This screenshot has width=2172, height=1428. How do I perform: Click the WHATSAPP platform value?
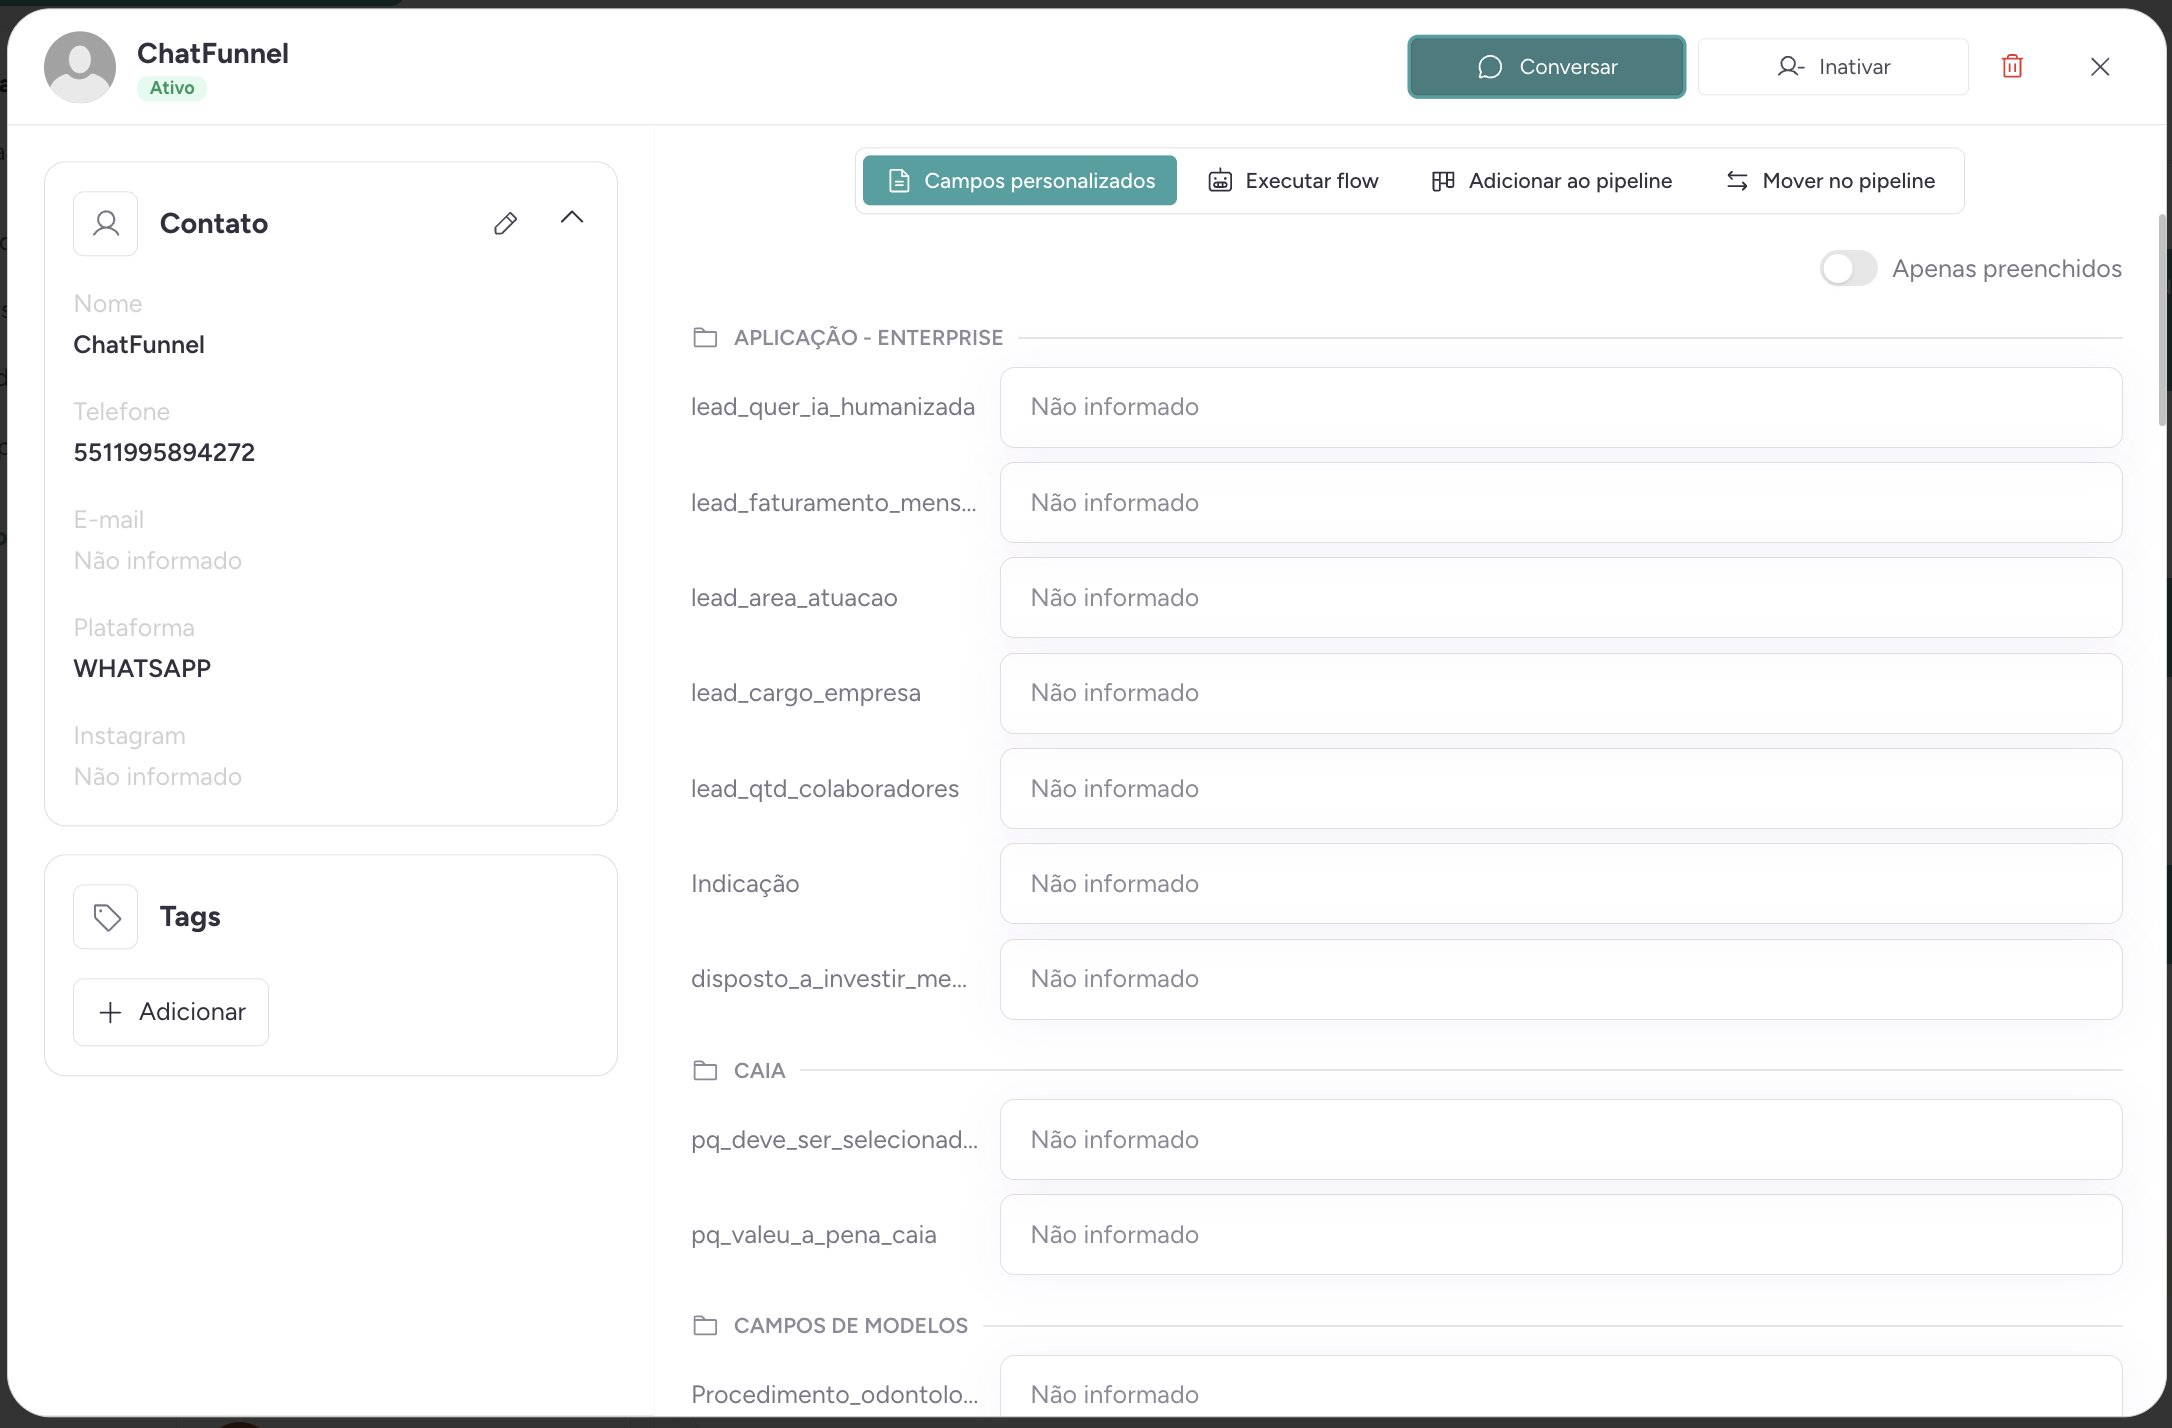pos(142,669)
